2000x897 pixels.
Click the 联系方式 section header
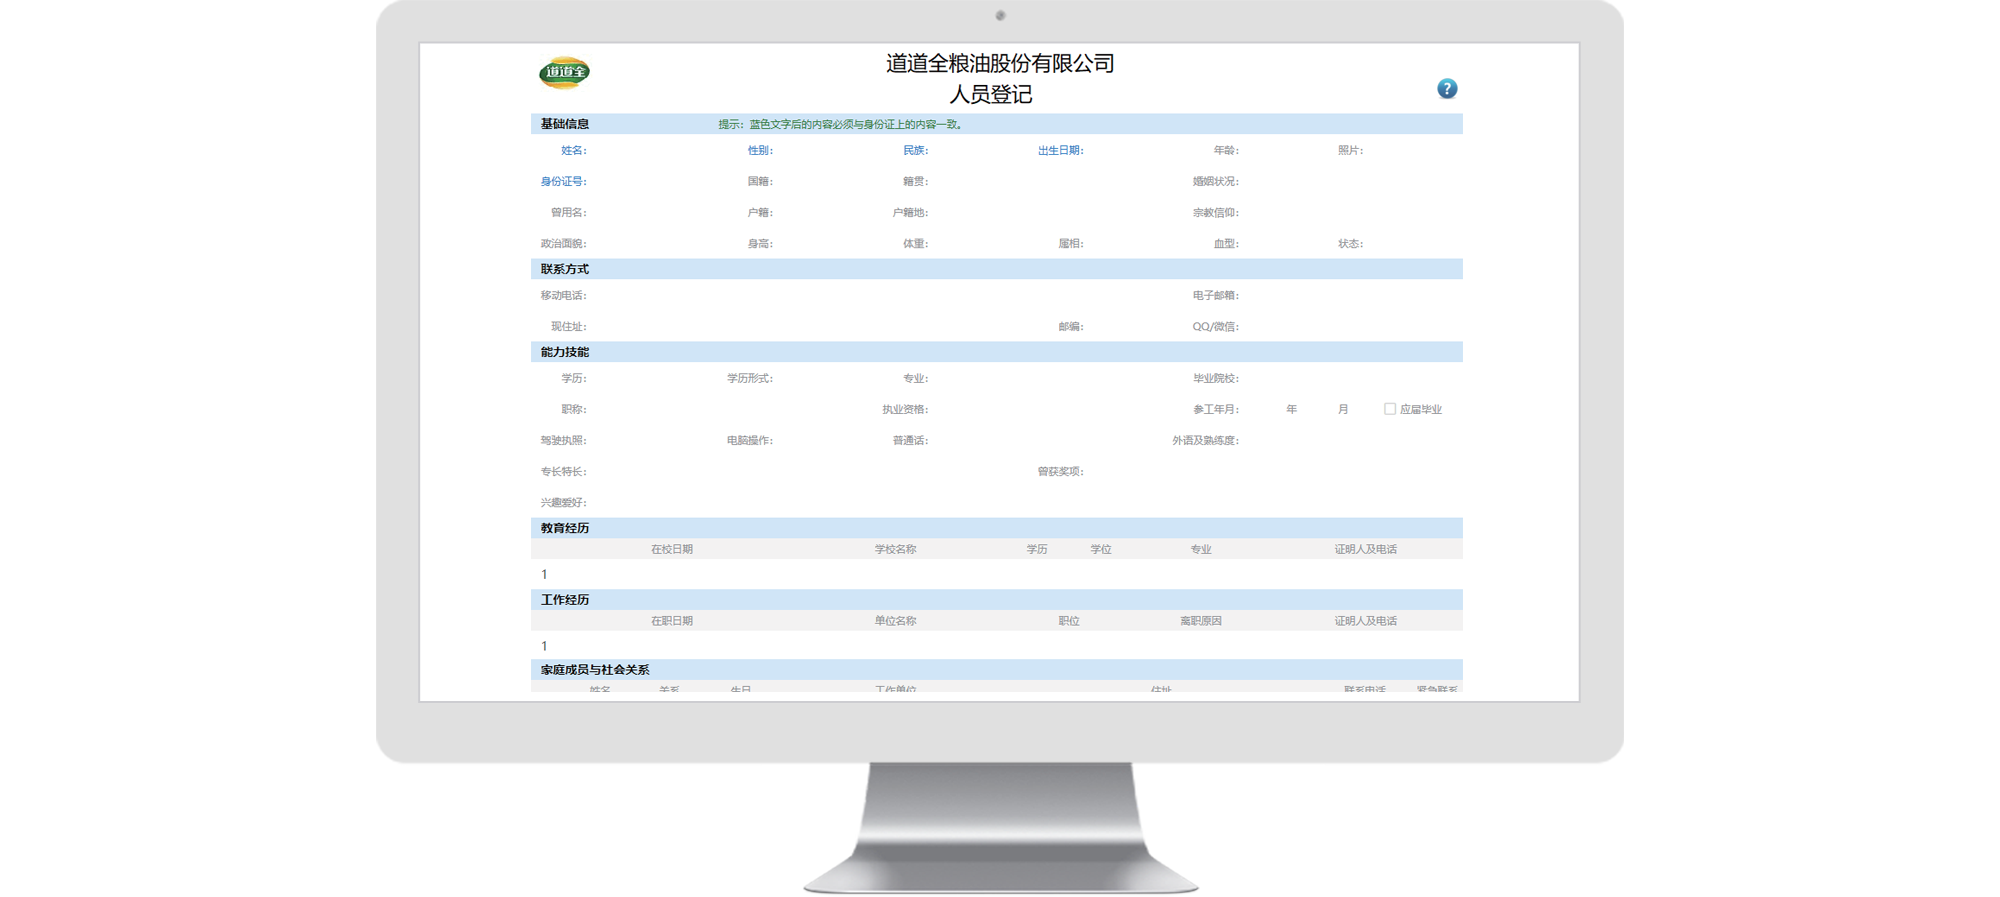pos(565,269)
